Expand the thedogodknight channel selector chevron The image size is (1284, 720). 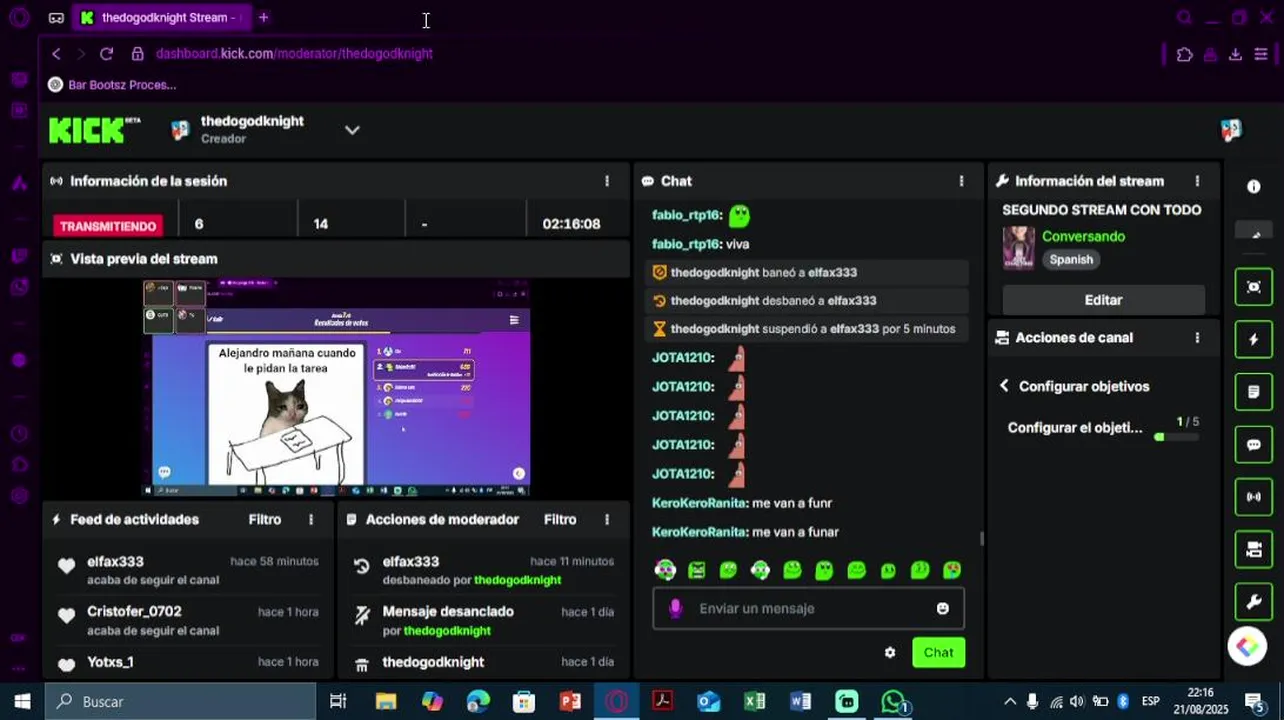tap(352, 130)
